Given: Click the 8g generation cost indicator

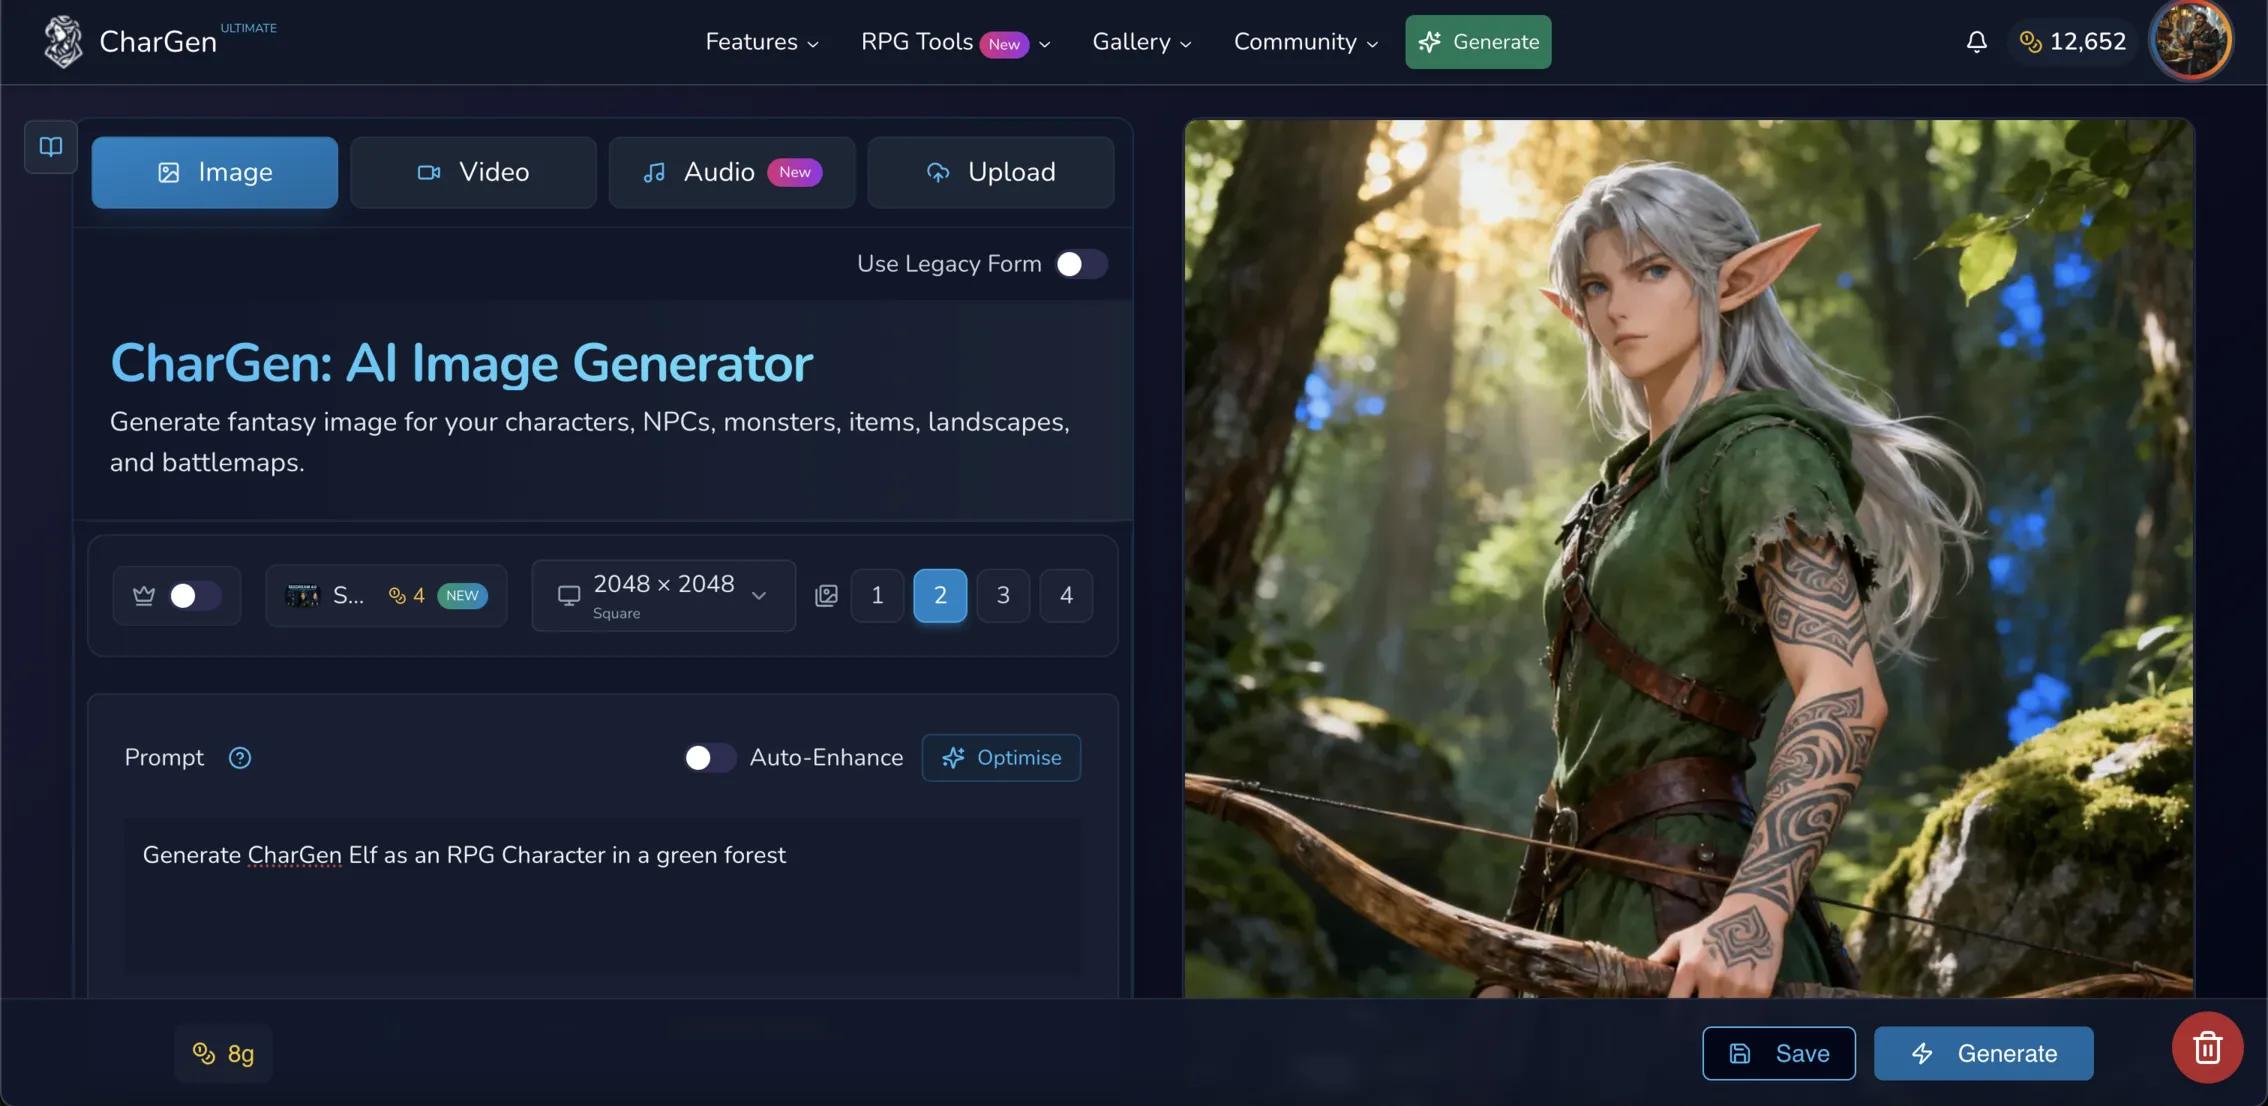Looking at the screenshot, I should pos(222,1053).
